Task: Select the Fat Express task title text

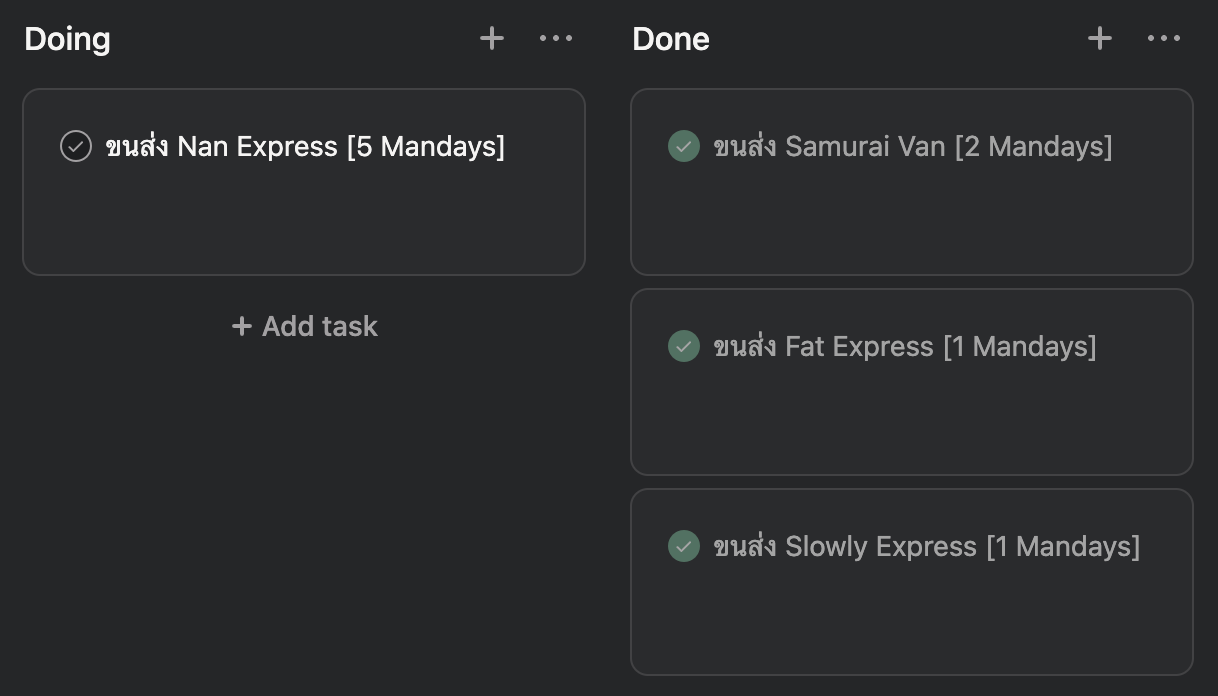Action: [x=904, y=346]
